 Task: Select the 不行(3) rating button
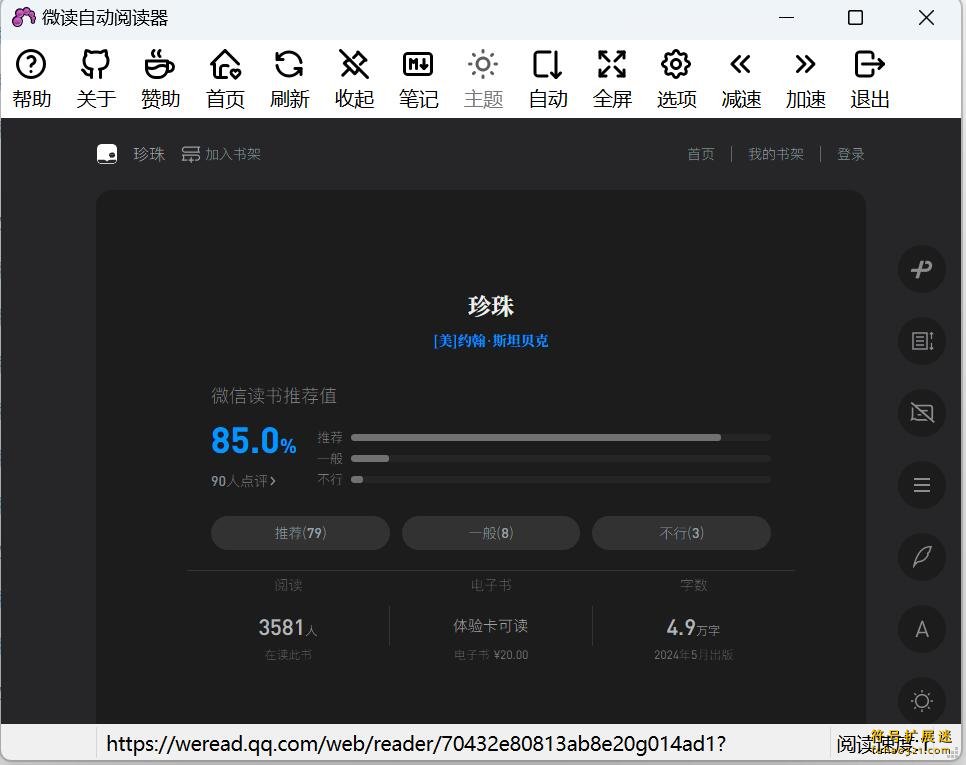click(x=681, y=533)
